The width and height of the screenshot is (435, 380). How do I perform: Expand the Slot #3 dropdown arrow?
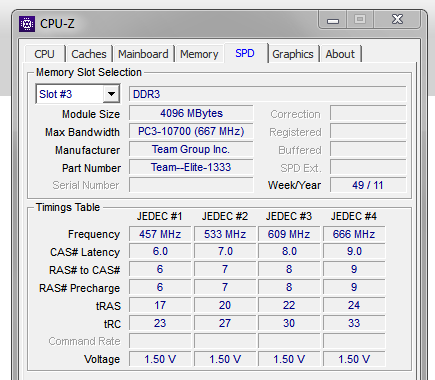[111, 94]
